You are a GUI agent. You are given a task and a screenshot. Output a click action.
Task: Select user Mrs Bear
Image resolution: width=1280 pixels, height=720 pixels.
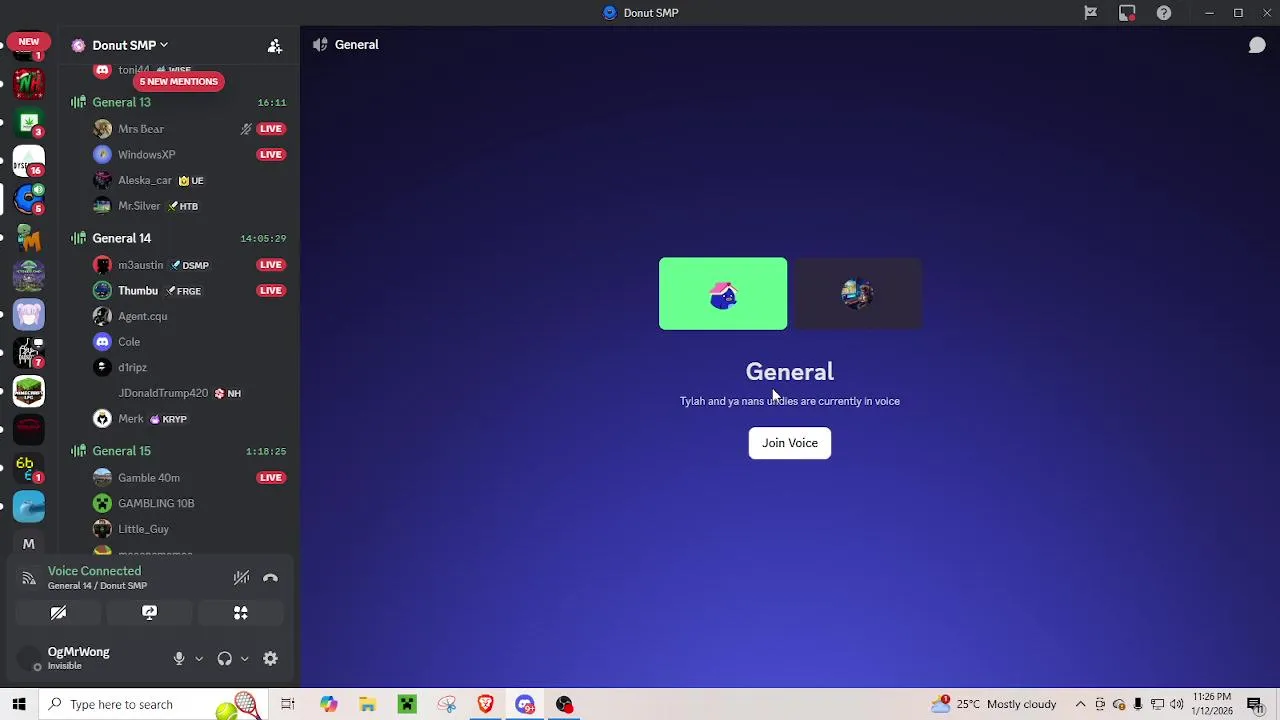(140, 129)
